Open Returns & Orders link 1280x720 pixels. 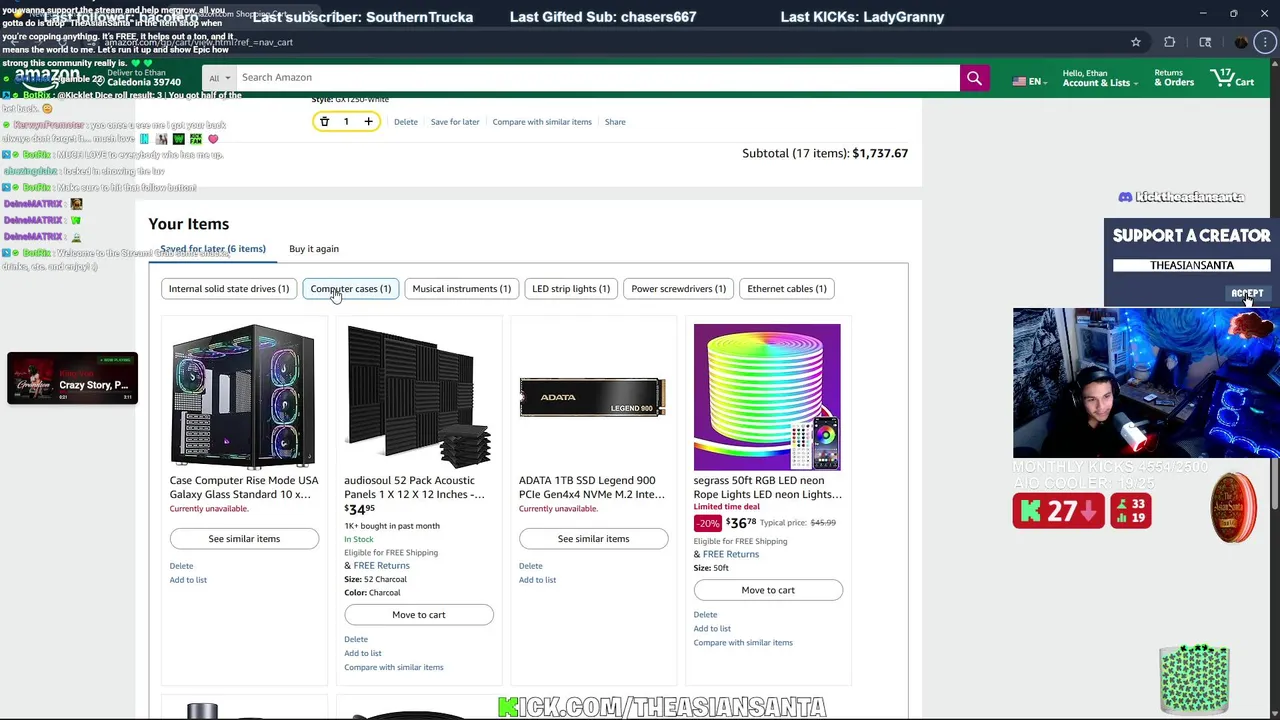point(1174,78)
